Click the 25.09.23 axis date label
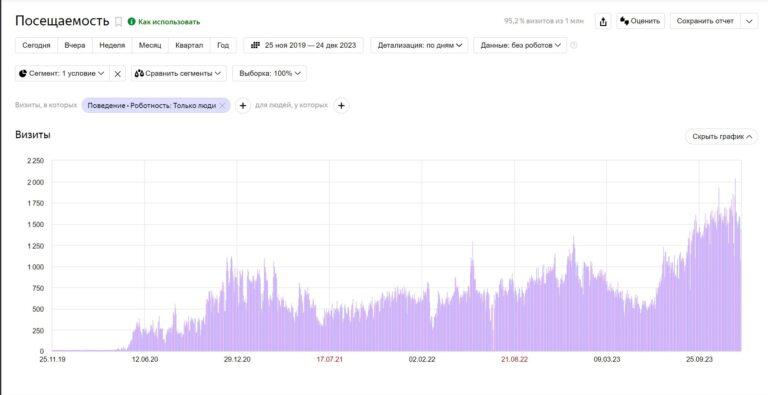The height and width of the screenshot is (395, 768). coord(699,360)
